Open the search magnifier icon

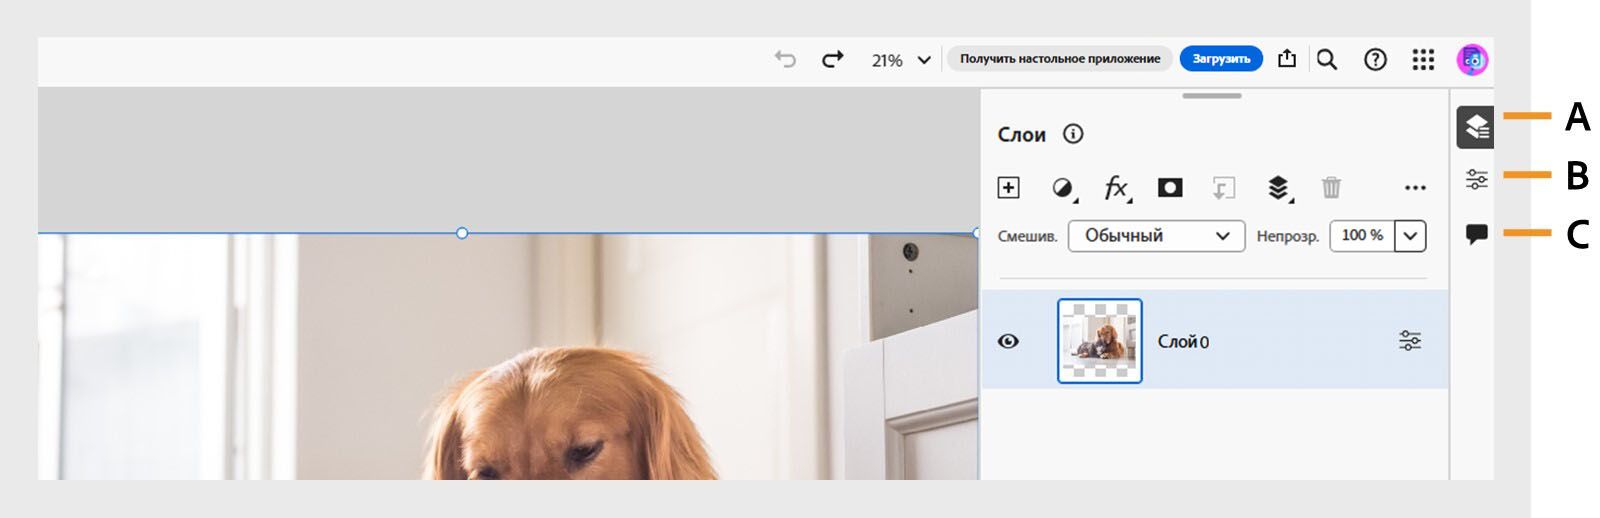click(x=1327, y=60)
